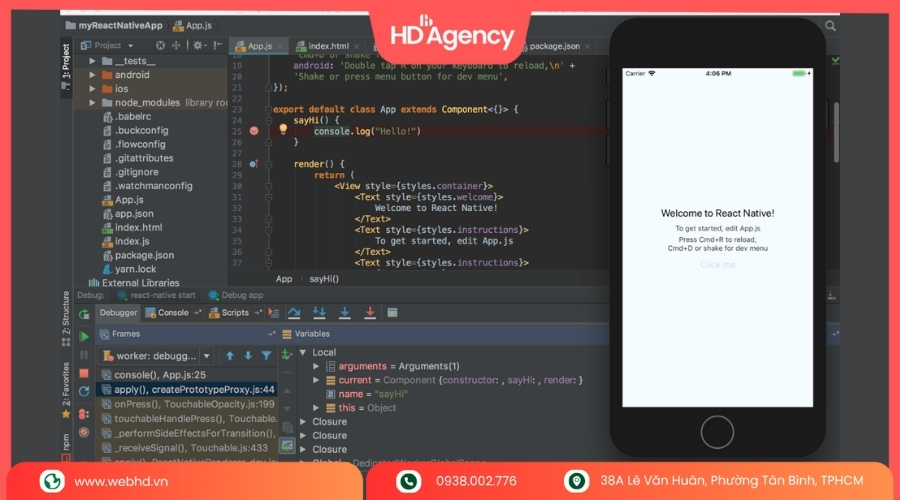The height and width of the screenshot is (500, 900).
Task: Move to previous frame with up arrow
Action: [230, 356]
